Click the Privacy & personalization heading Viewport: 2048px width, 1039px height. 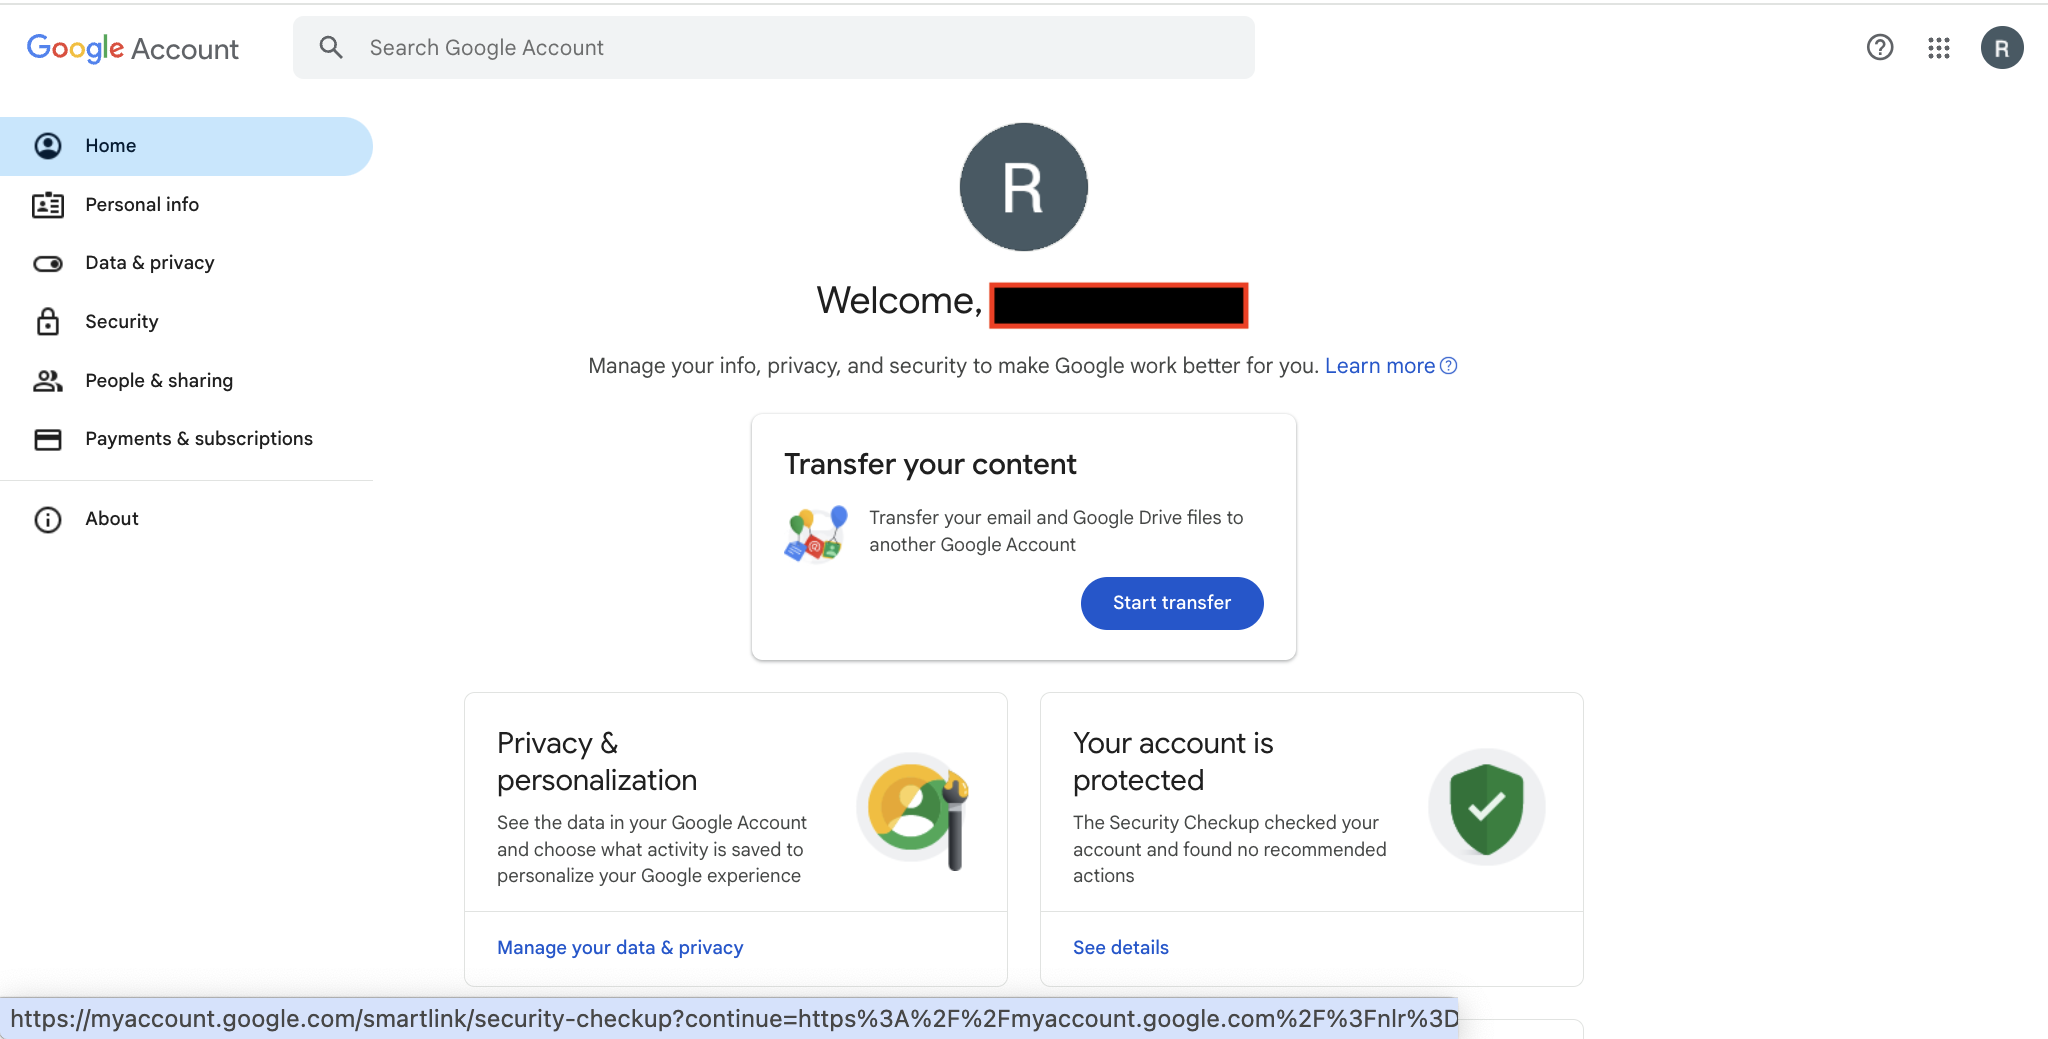[x=597, y=762]
